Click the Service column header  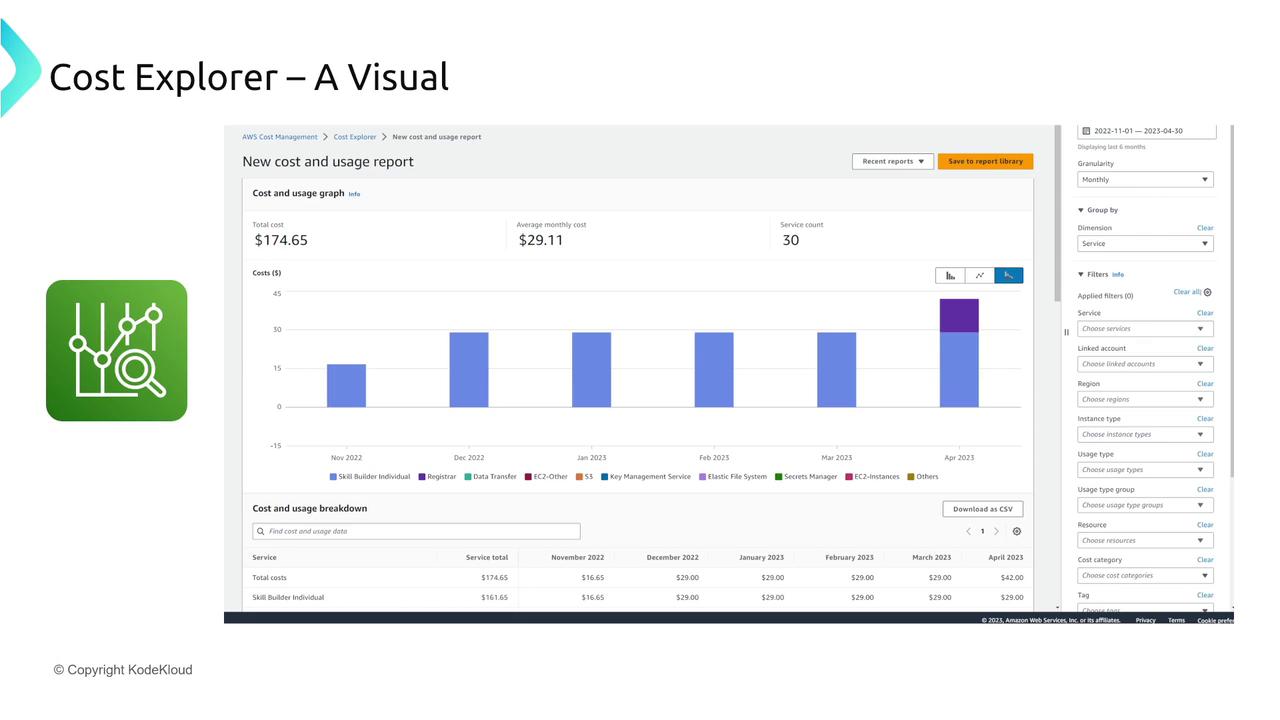pos(265,558)
